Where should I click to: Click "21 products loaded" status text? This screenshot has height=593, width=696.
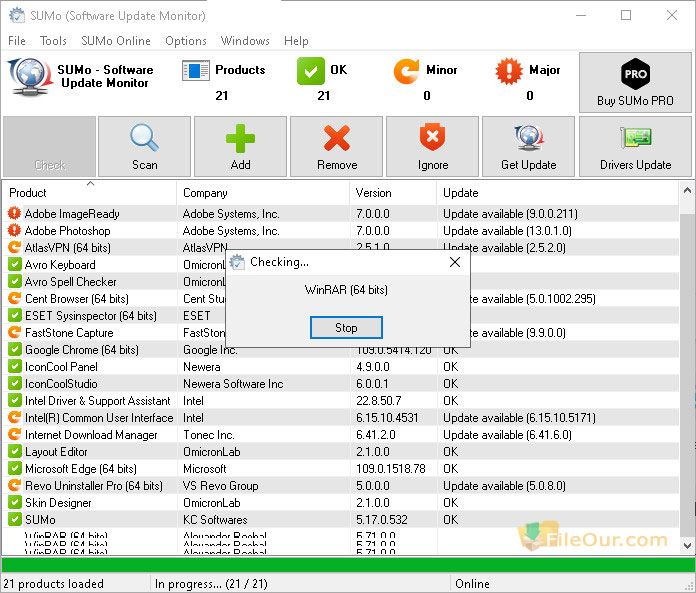pyautogui.click(x=53, y=584)
